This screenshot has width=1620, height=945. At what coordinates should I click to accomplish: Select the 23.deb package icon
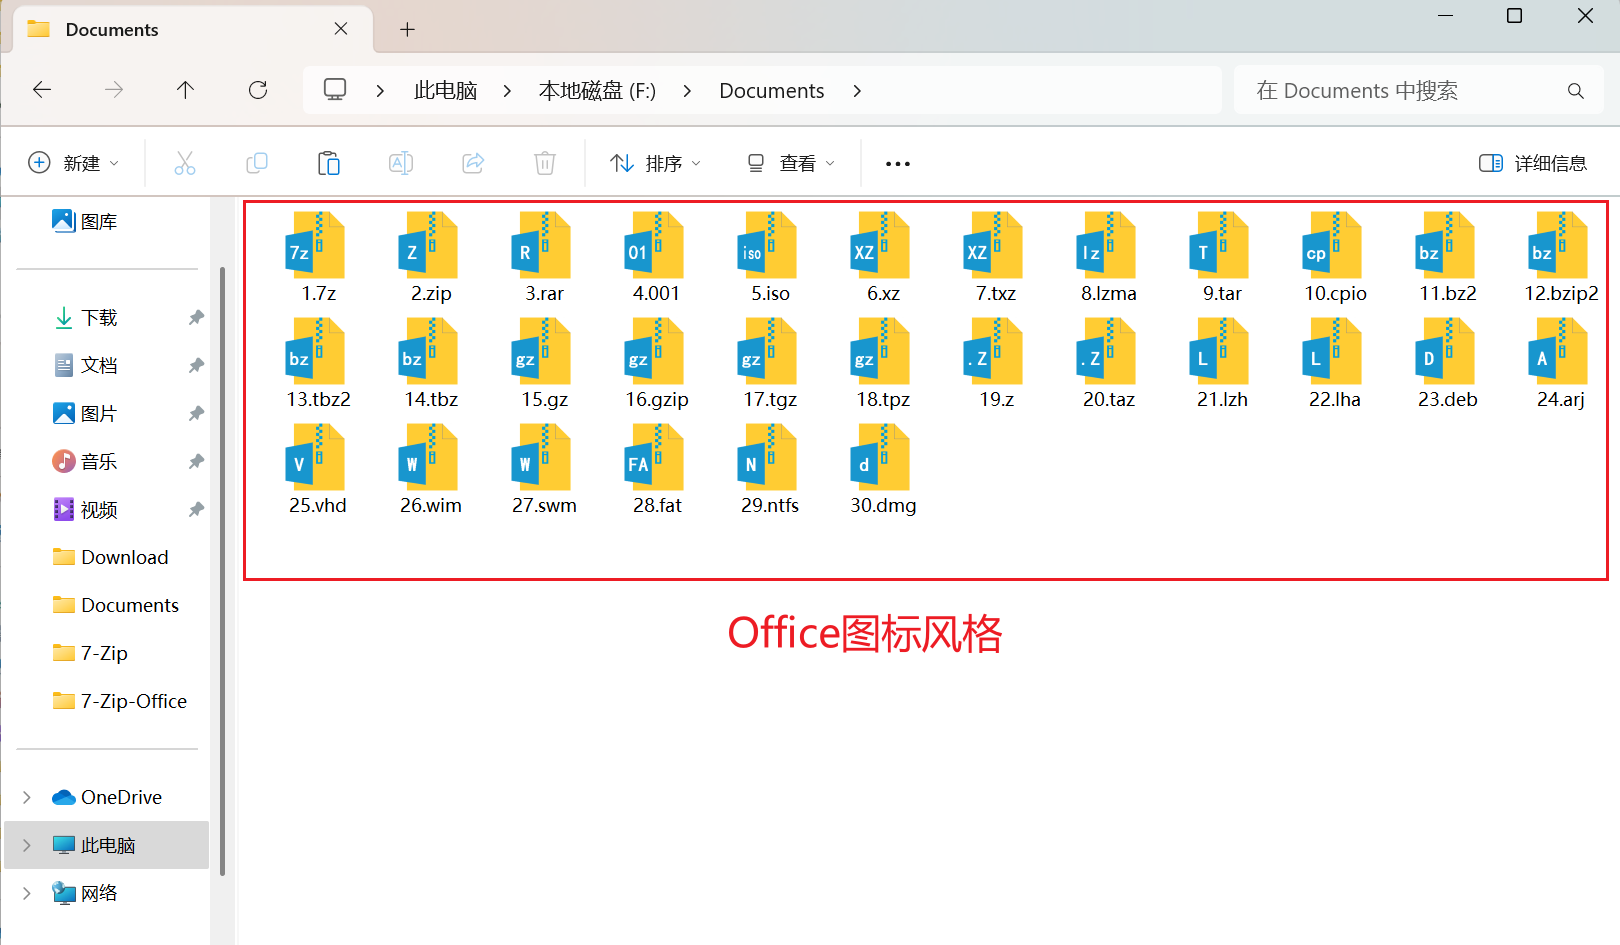pyautogui.click(x=1445, y=351)
